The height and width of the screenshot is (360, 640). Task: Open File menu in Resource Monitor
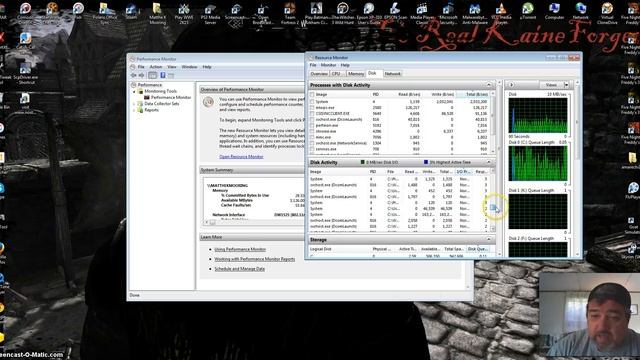coord(313,65)
